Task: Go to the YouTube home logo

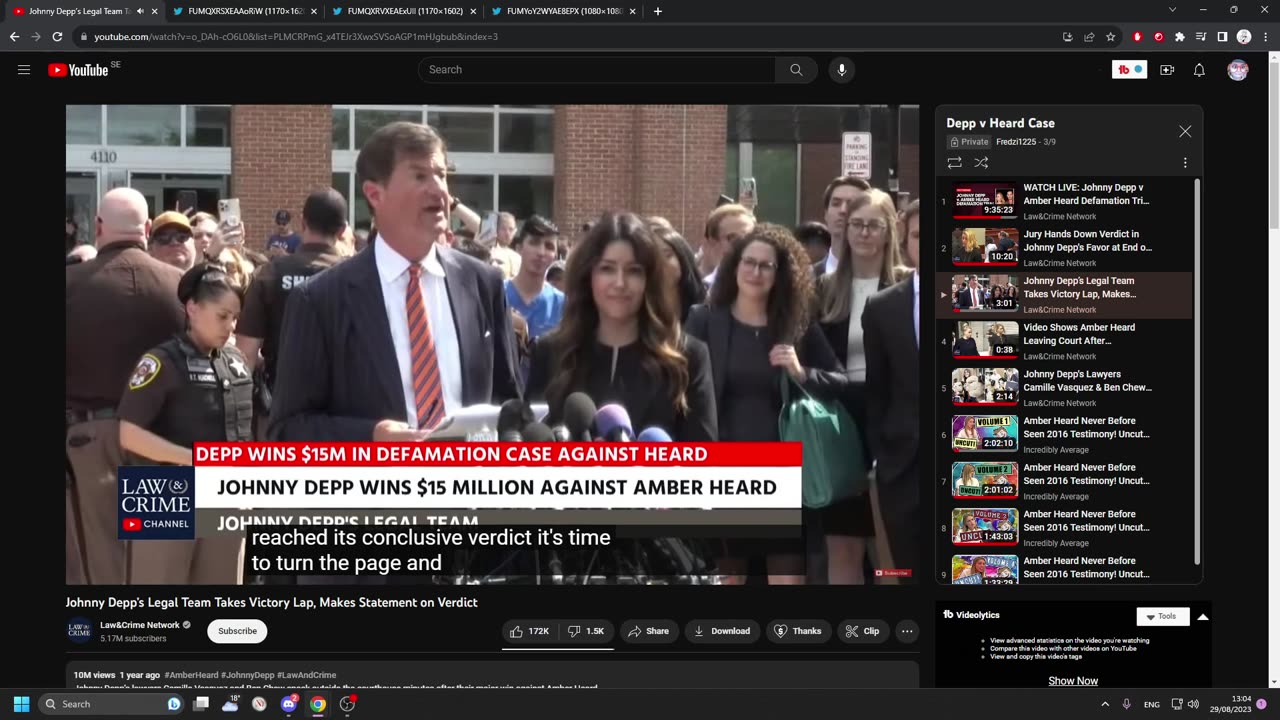Action: point(78,70)
